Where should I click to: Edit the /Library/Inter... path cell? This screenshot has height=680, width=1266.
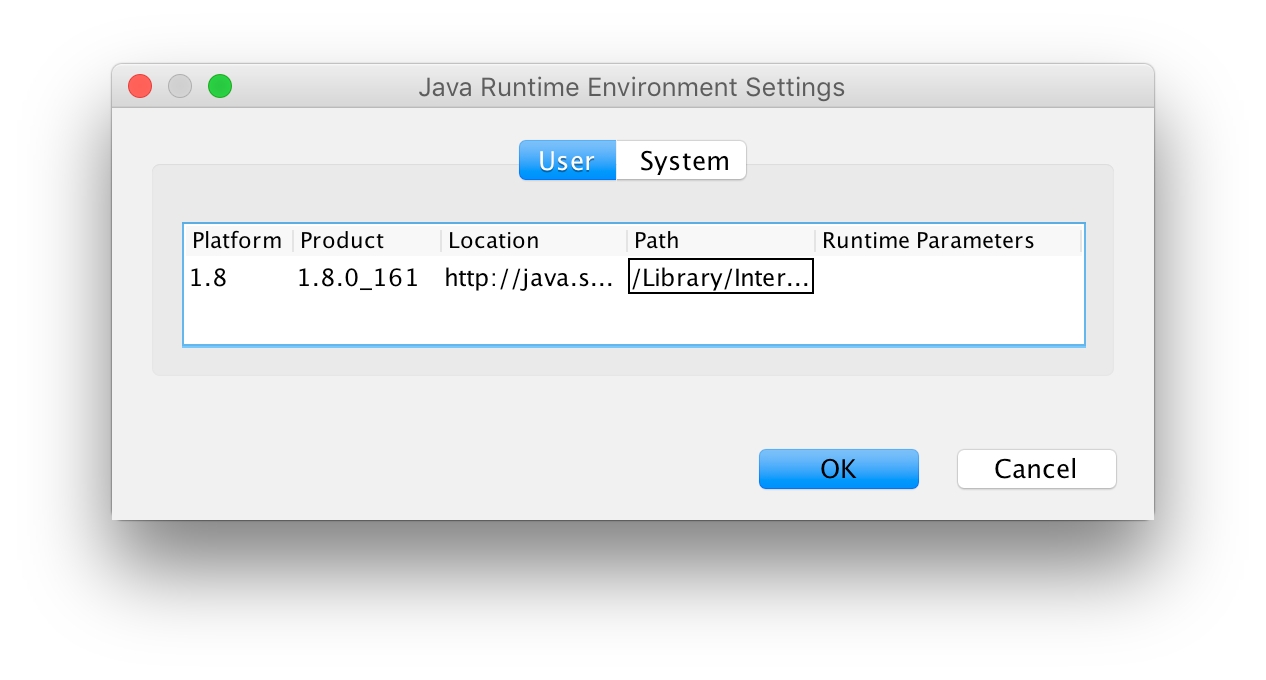(x=721, y=277)
